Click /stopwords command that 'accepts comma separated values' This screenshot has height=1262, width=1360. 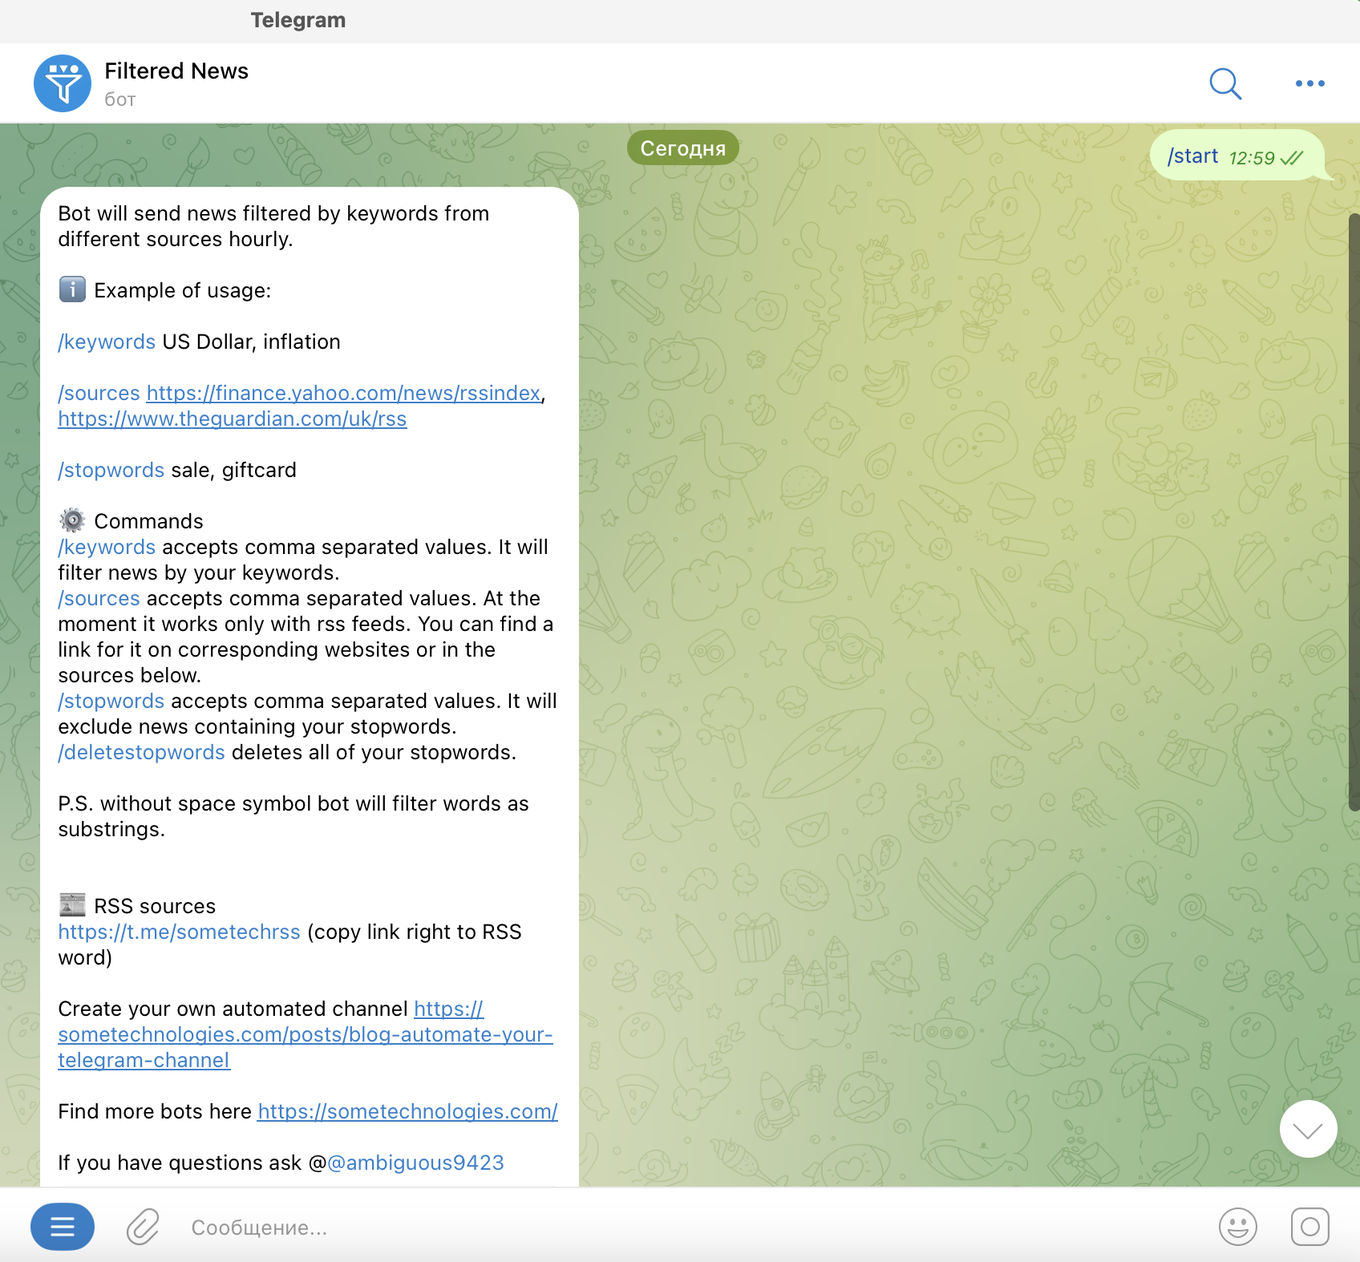(111, 701)
